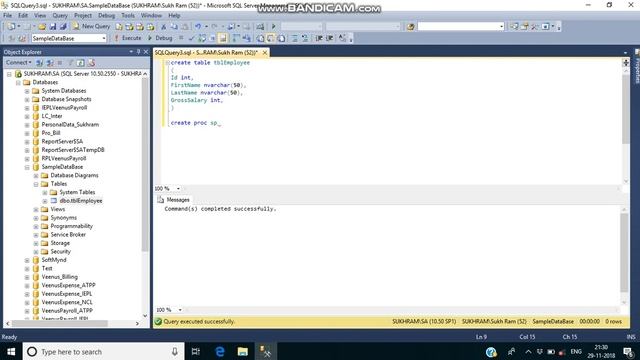Click the Start debugging green arrow icon
Viewport: 640px width, 360px height.
(273, 27)
